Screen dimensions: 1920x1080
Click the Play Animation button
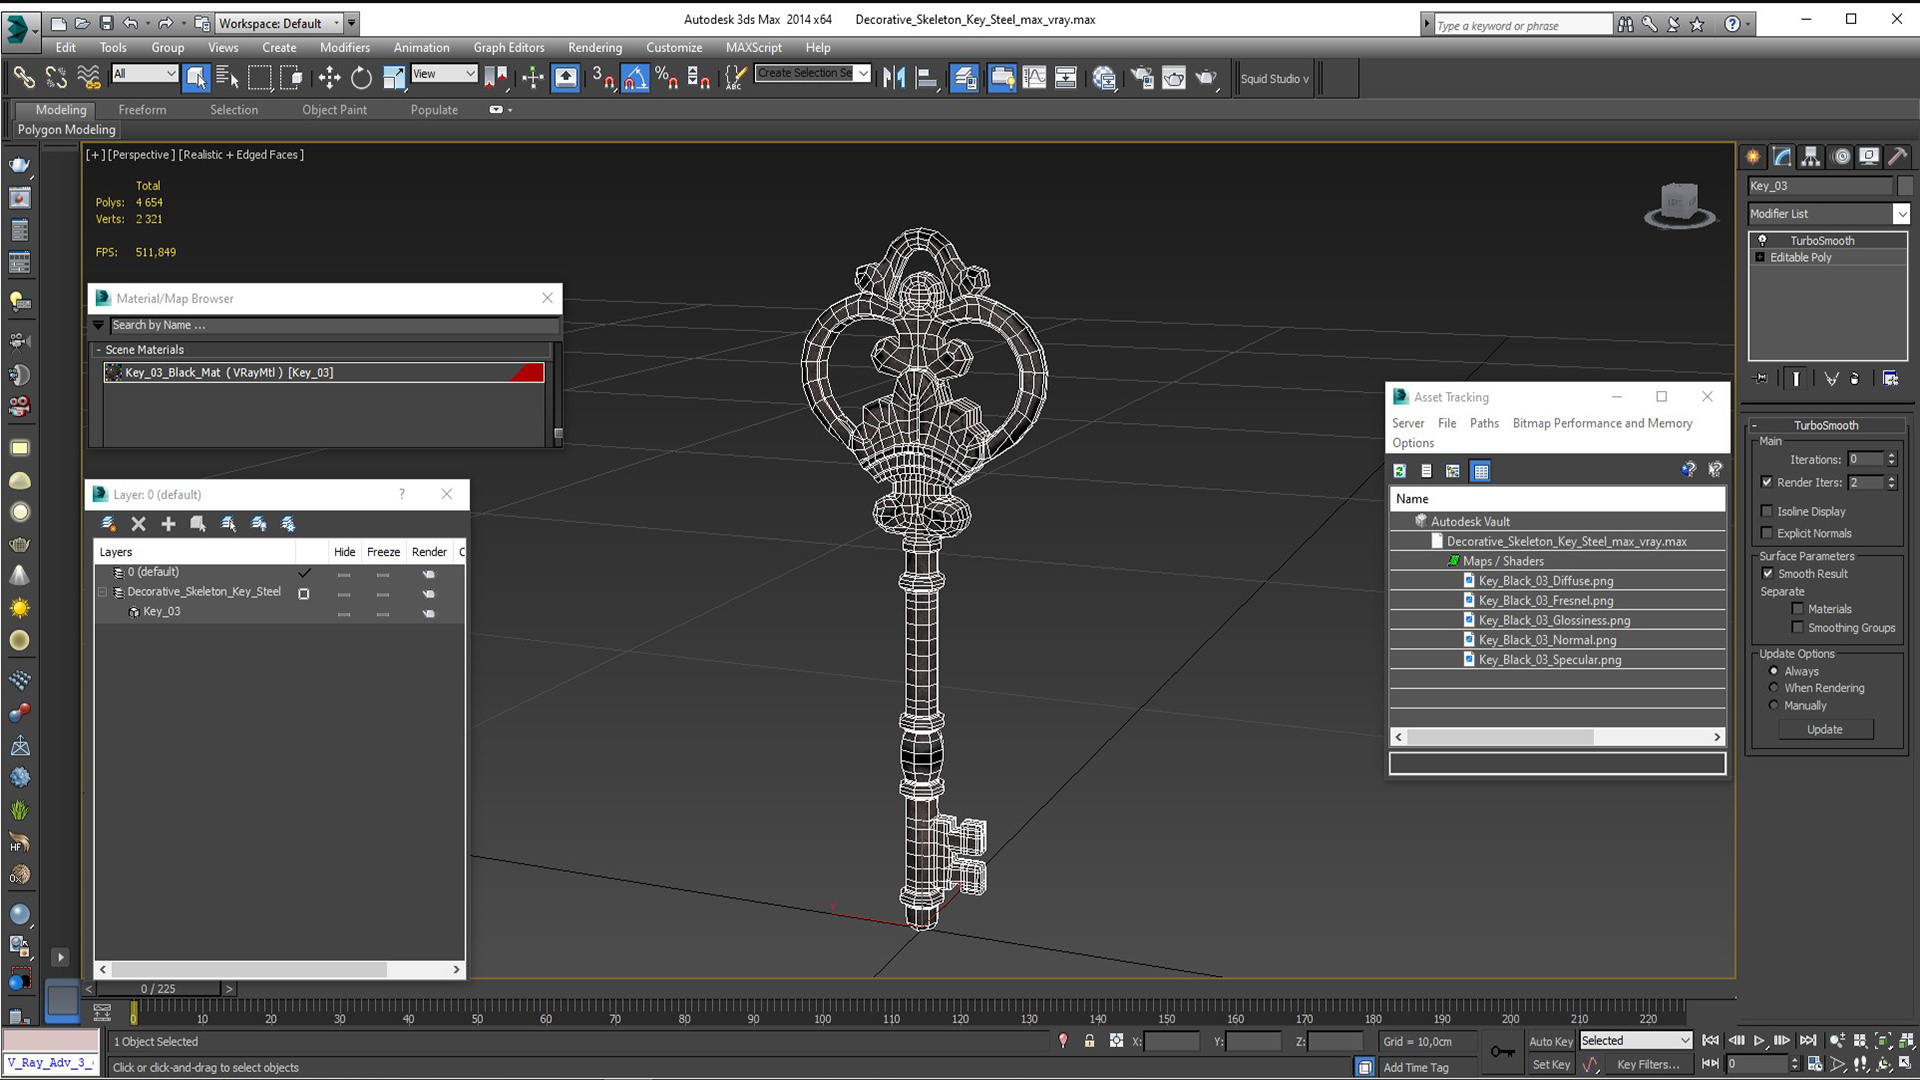click(x=1759, y=1041)
